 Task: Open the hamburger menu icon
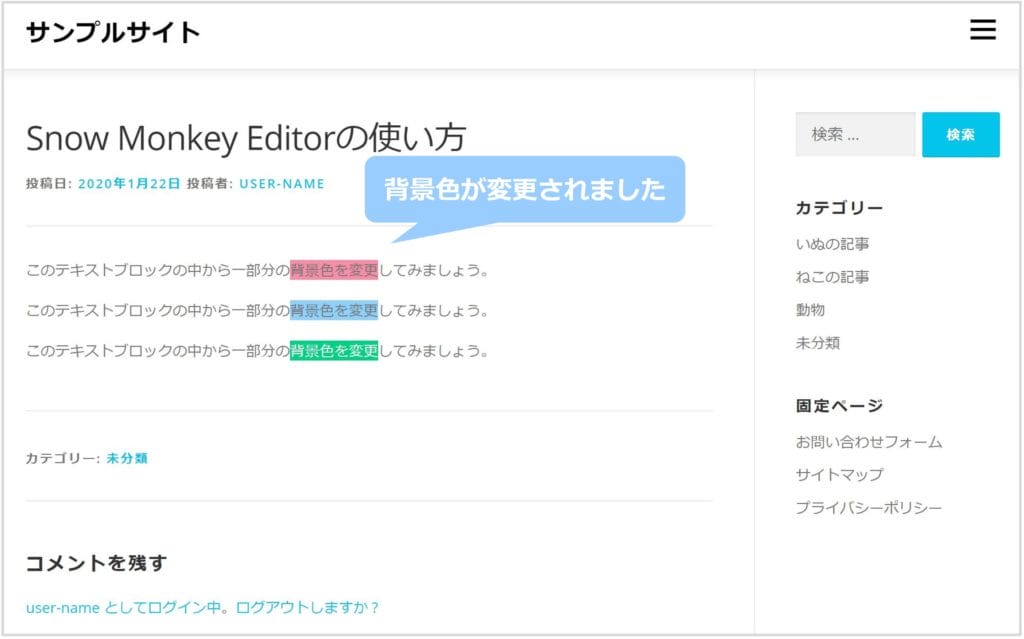pyautogui.click(x=983, y=29)
